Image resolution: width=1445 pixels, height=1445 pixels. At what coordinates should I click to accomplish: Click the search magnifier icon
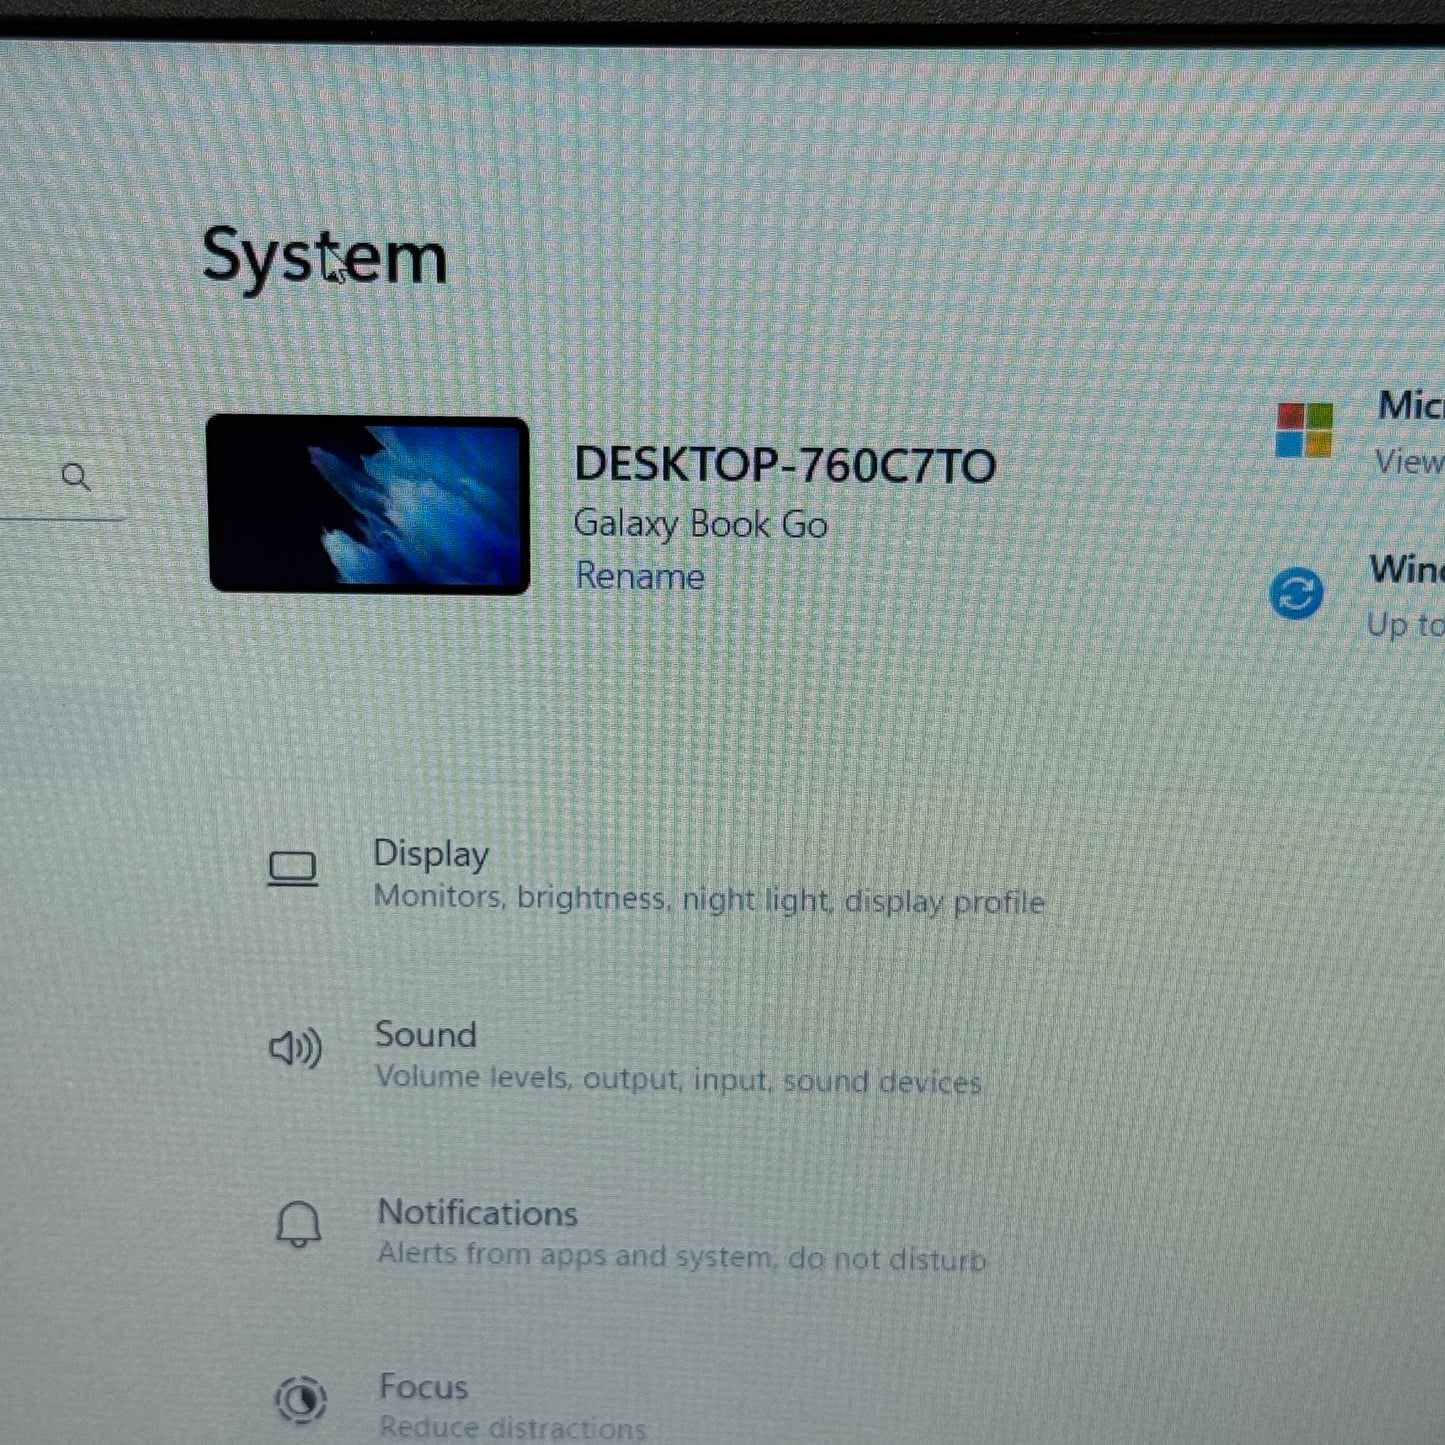pos(76,477)
